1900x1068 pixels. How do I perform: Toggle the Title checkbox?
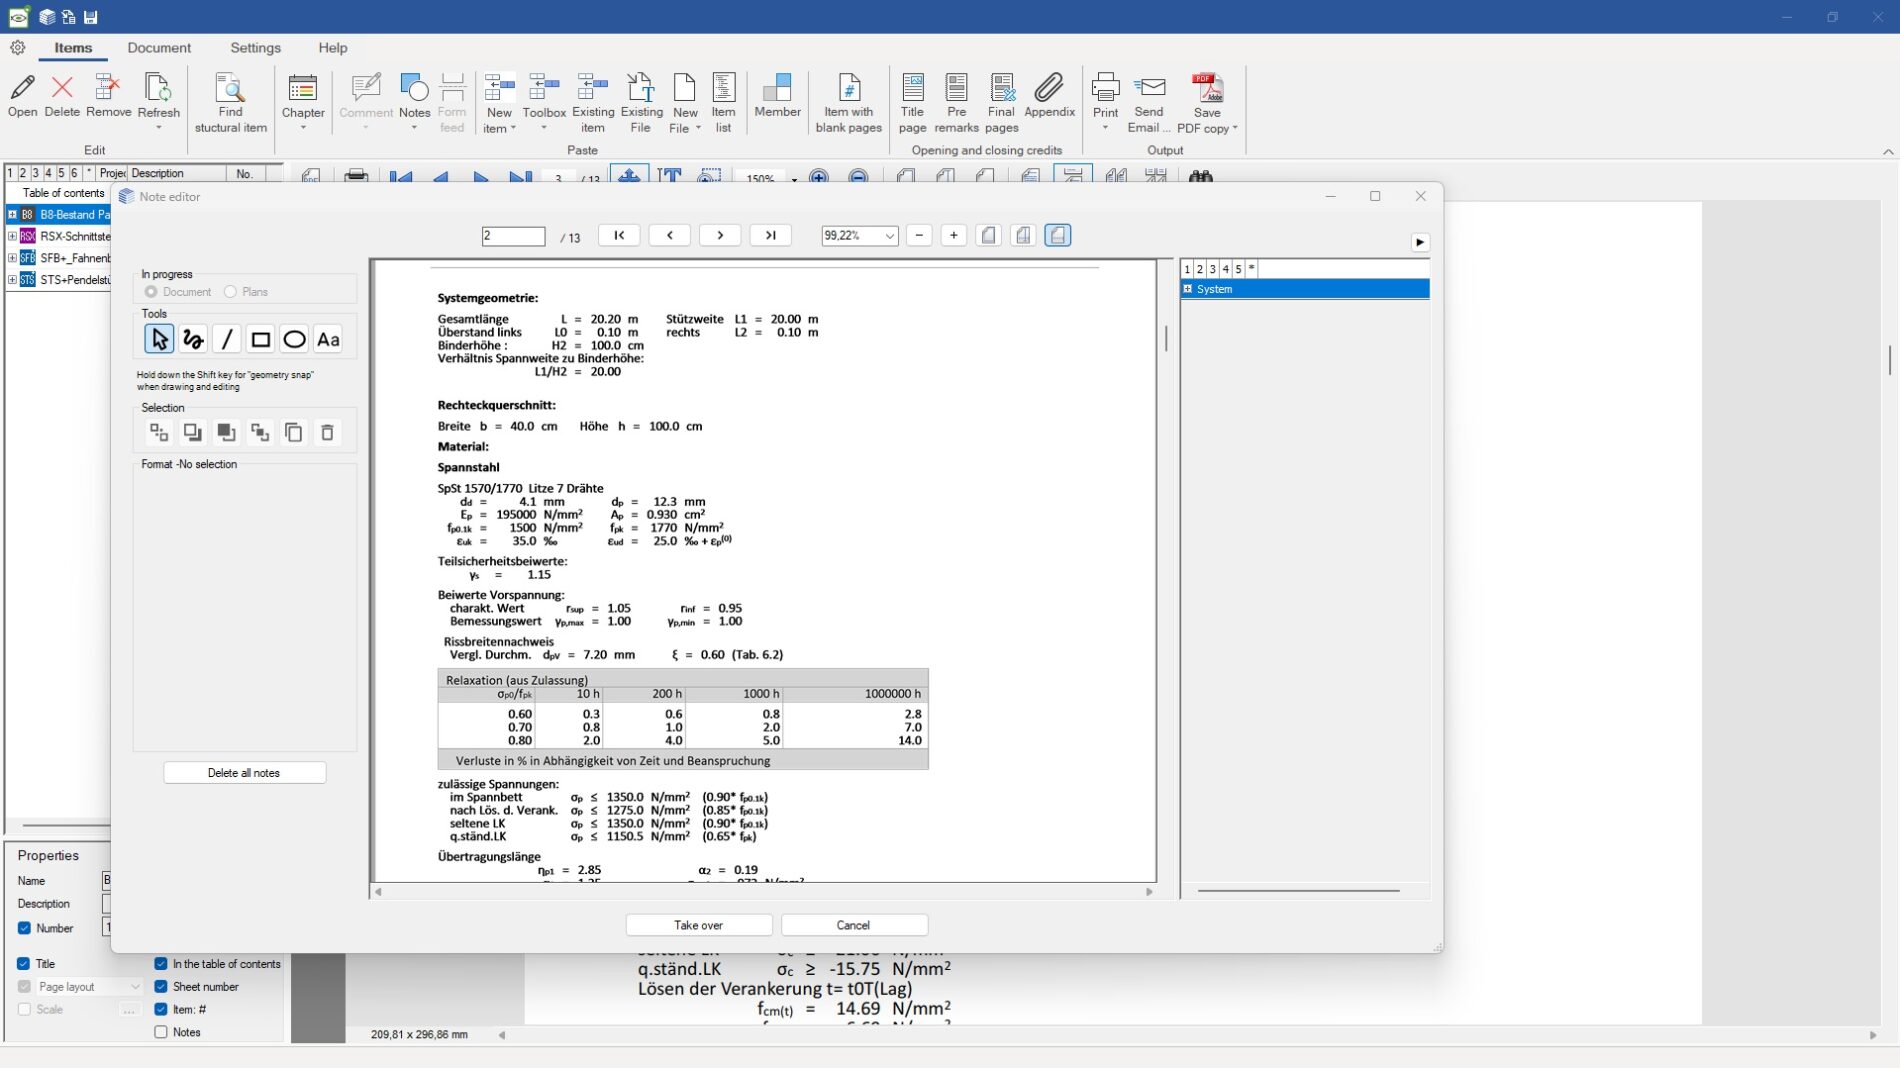(x=24, y=964)
